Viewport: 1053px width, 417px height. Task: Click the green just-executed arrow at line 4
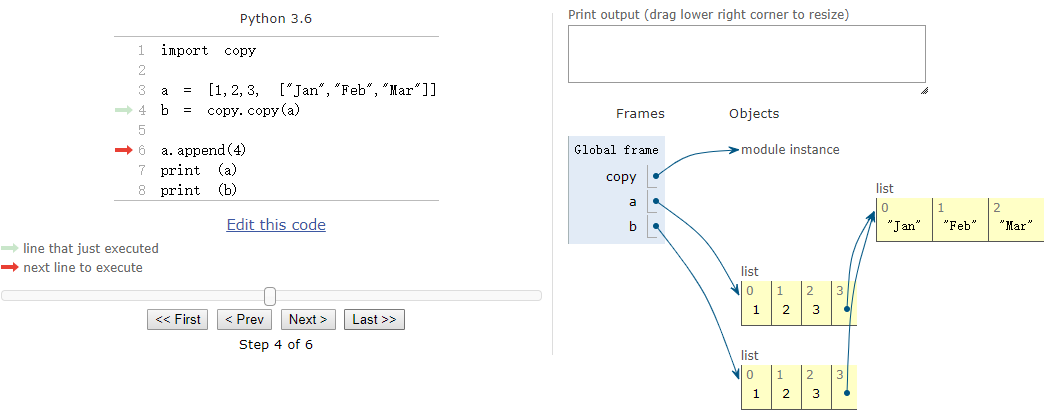pos(124,110)
